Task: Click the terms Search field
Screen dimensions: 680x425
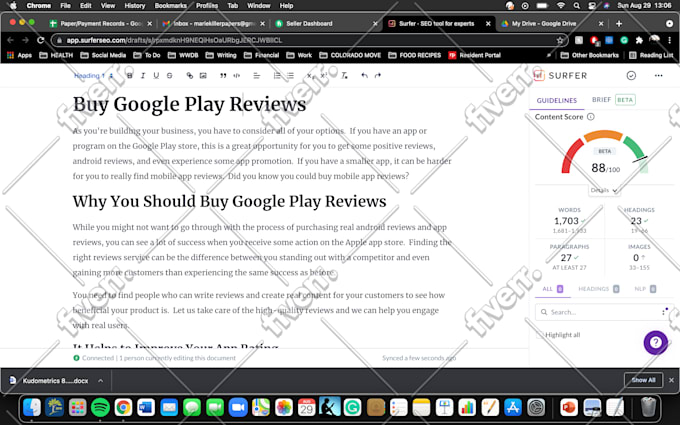Action: [603, 312]
